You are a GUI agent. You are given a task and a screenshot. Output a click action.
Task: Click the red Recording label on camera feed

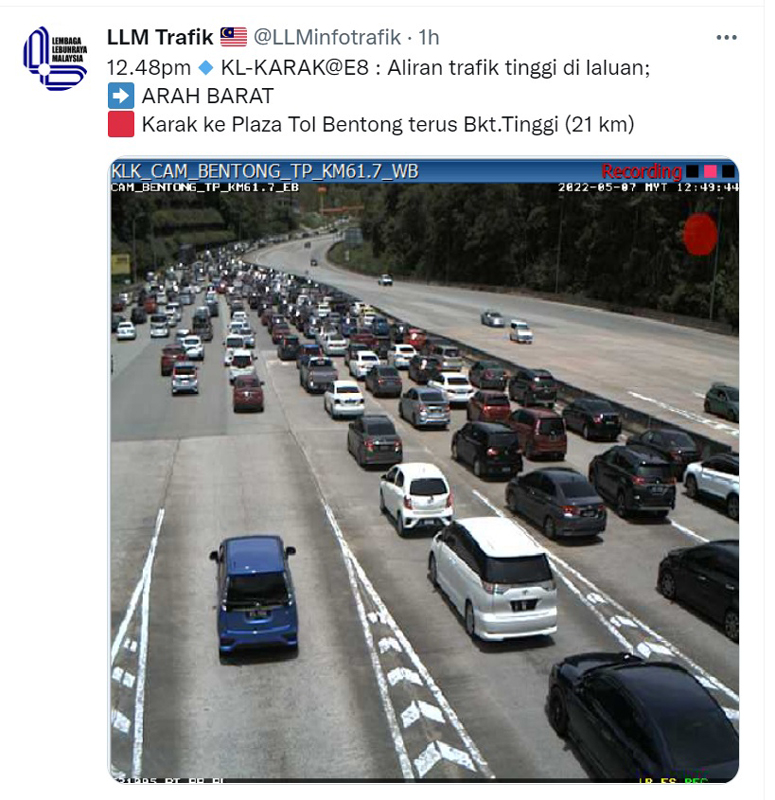click(641, 171)
